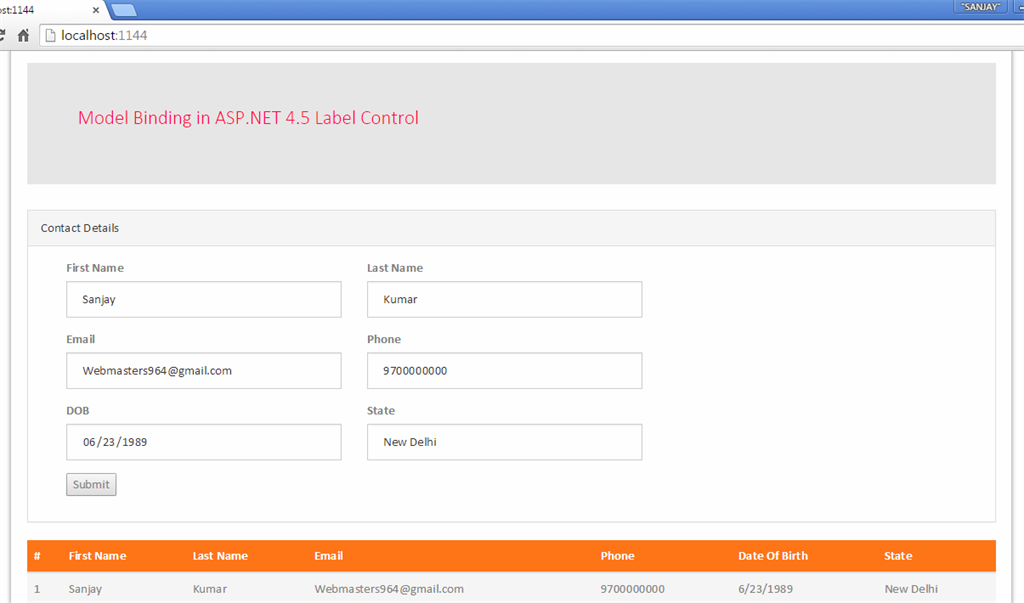Select the Phone number input field
This screenshot has width=1024, height=603.
[x=504, y=370]
